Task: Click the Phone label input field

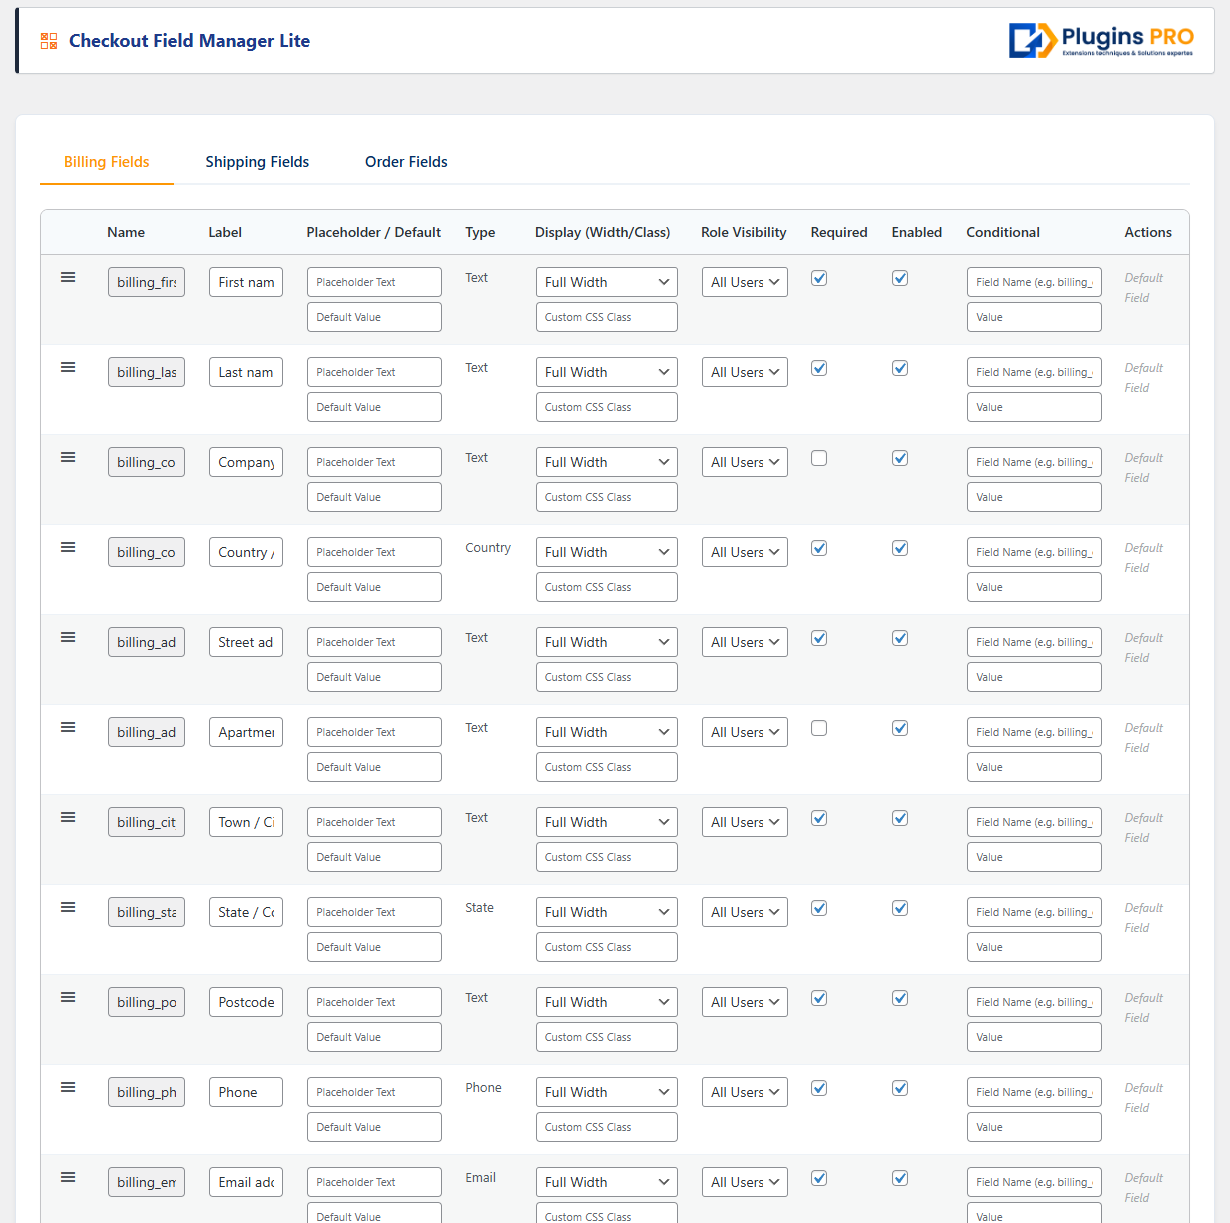Action: 245,1092
